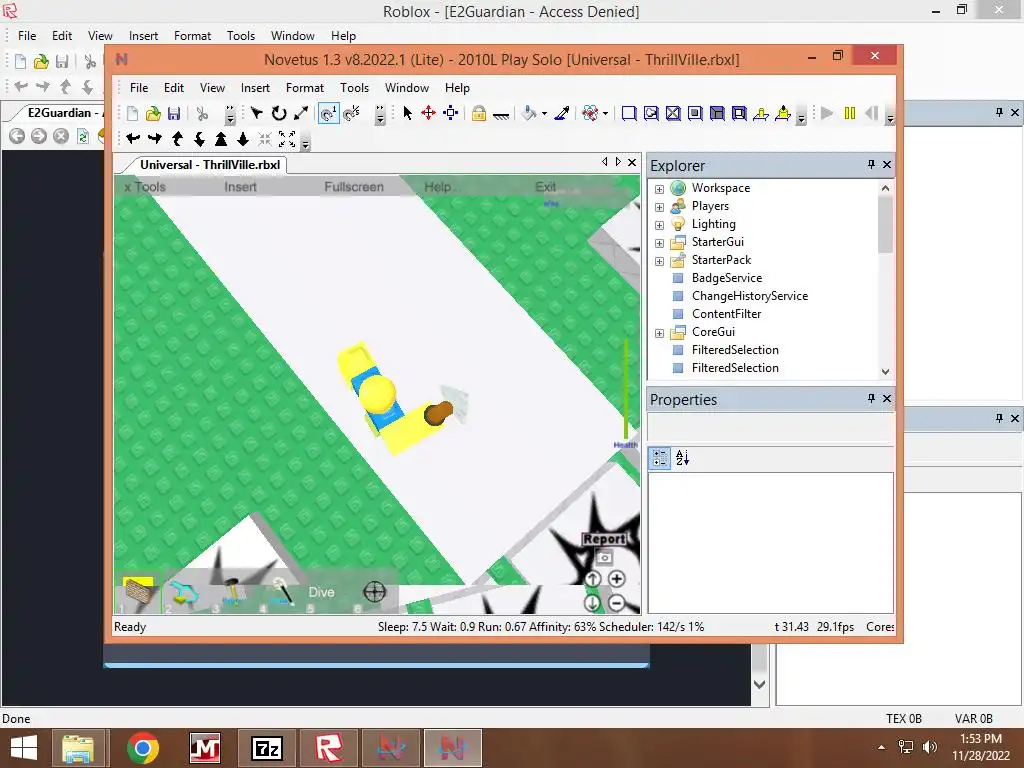
Task: Select the blue Resize handles tool
Action: [451, 113]
